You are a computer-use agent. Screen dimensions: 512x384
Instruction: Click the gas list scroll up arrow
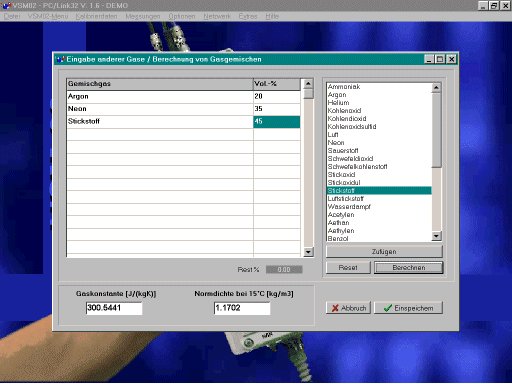[x=436, y=88]
